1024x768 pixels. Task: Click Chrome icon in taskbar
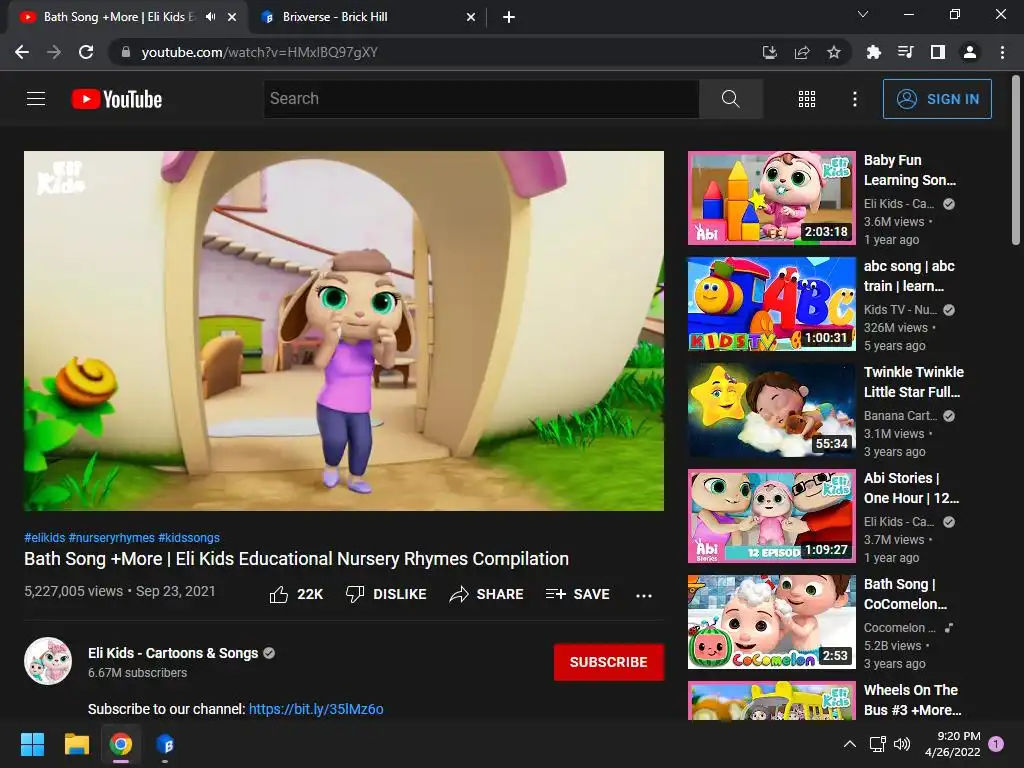click(121, 744)
